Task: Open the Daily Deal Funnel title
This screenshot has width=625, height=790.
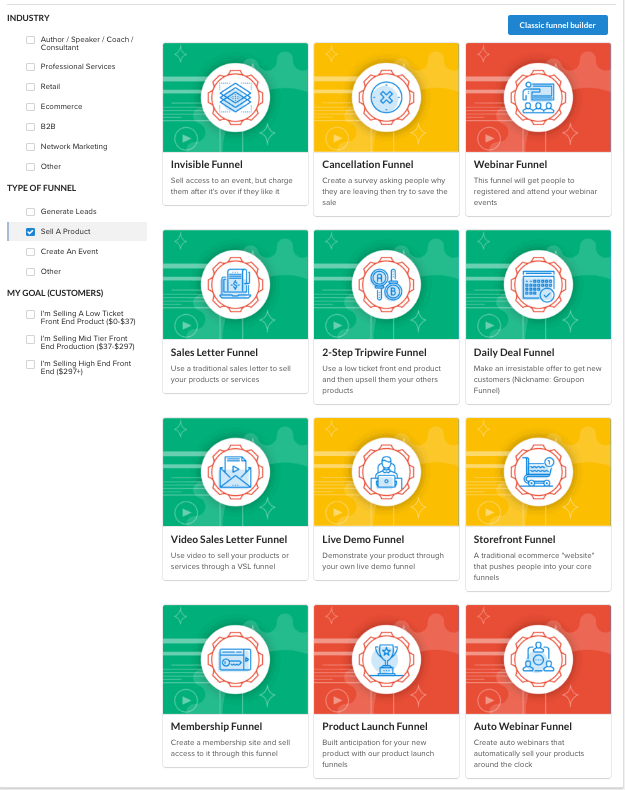Action: pos(514,353)
